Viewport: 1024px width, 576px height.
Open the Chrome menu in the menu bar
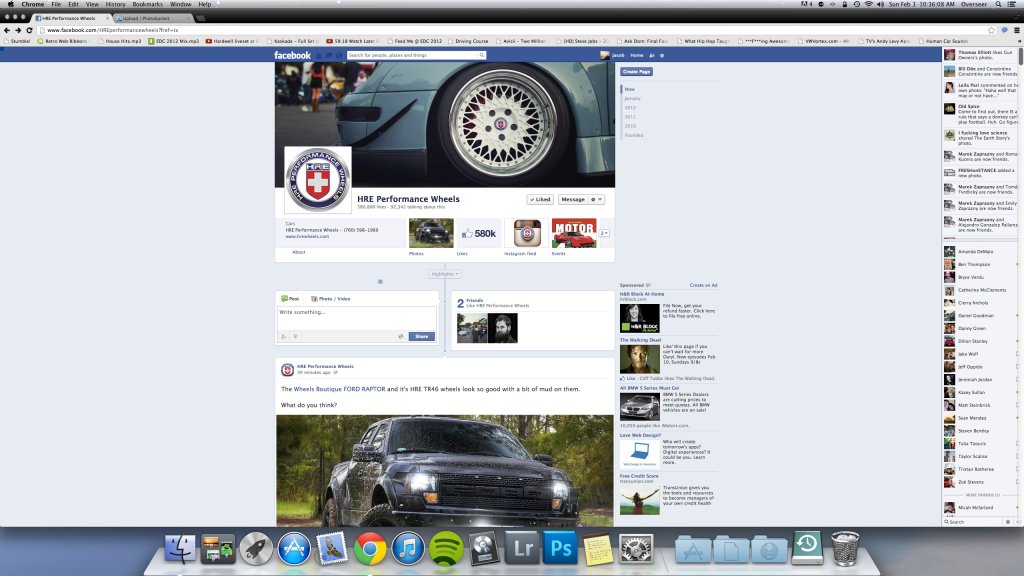click(x=32, y=5)
